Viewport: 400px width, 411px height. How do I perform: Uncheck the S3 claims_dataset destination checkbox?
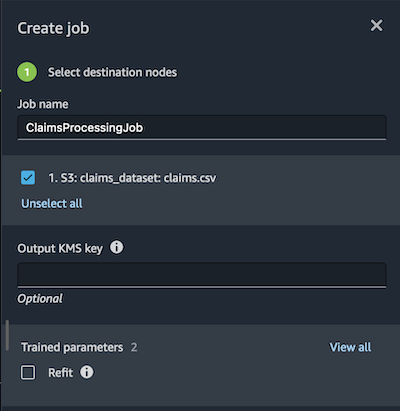click(x=28, y=178)
